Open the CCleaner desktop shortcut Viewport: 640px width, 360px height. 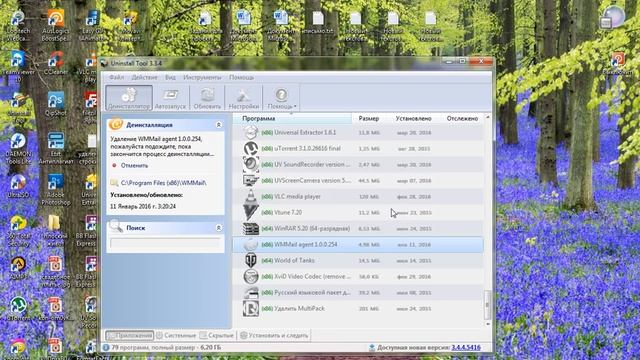56,64
